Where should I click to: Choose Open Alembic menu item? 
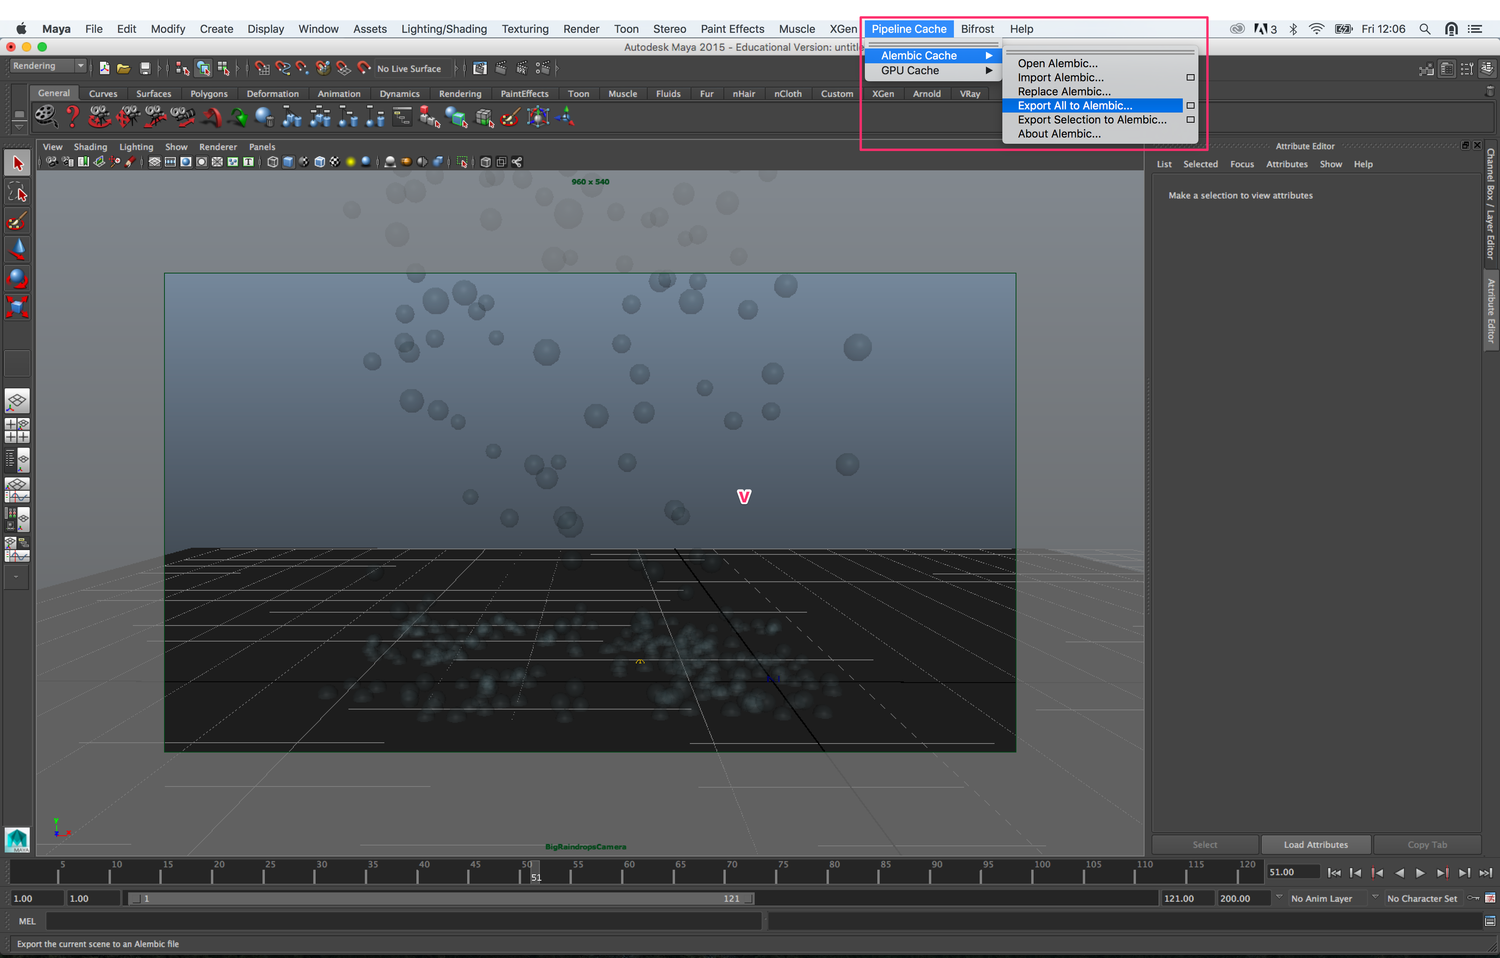[x=1057, y=63]
